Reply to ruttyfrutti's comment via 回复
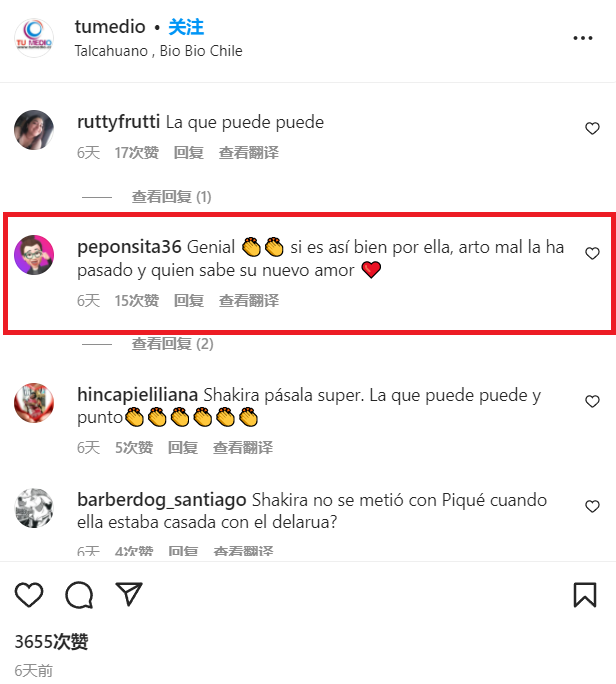The image size is (616, 684). click(x=188, y=153)
